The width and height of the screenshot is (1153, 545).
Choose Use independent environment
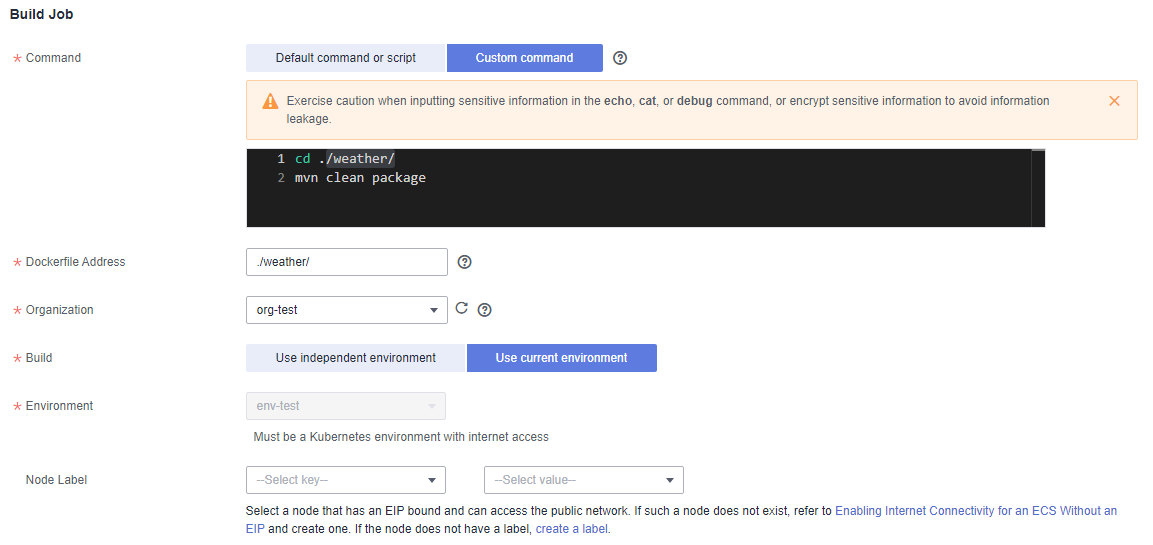pos(356,358)
